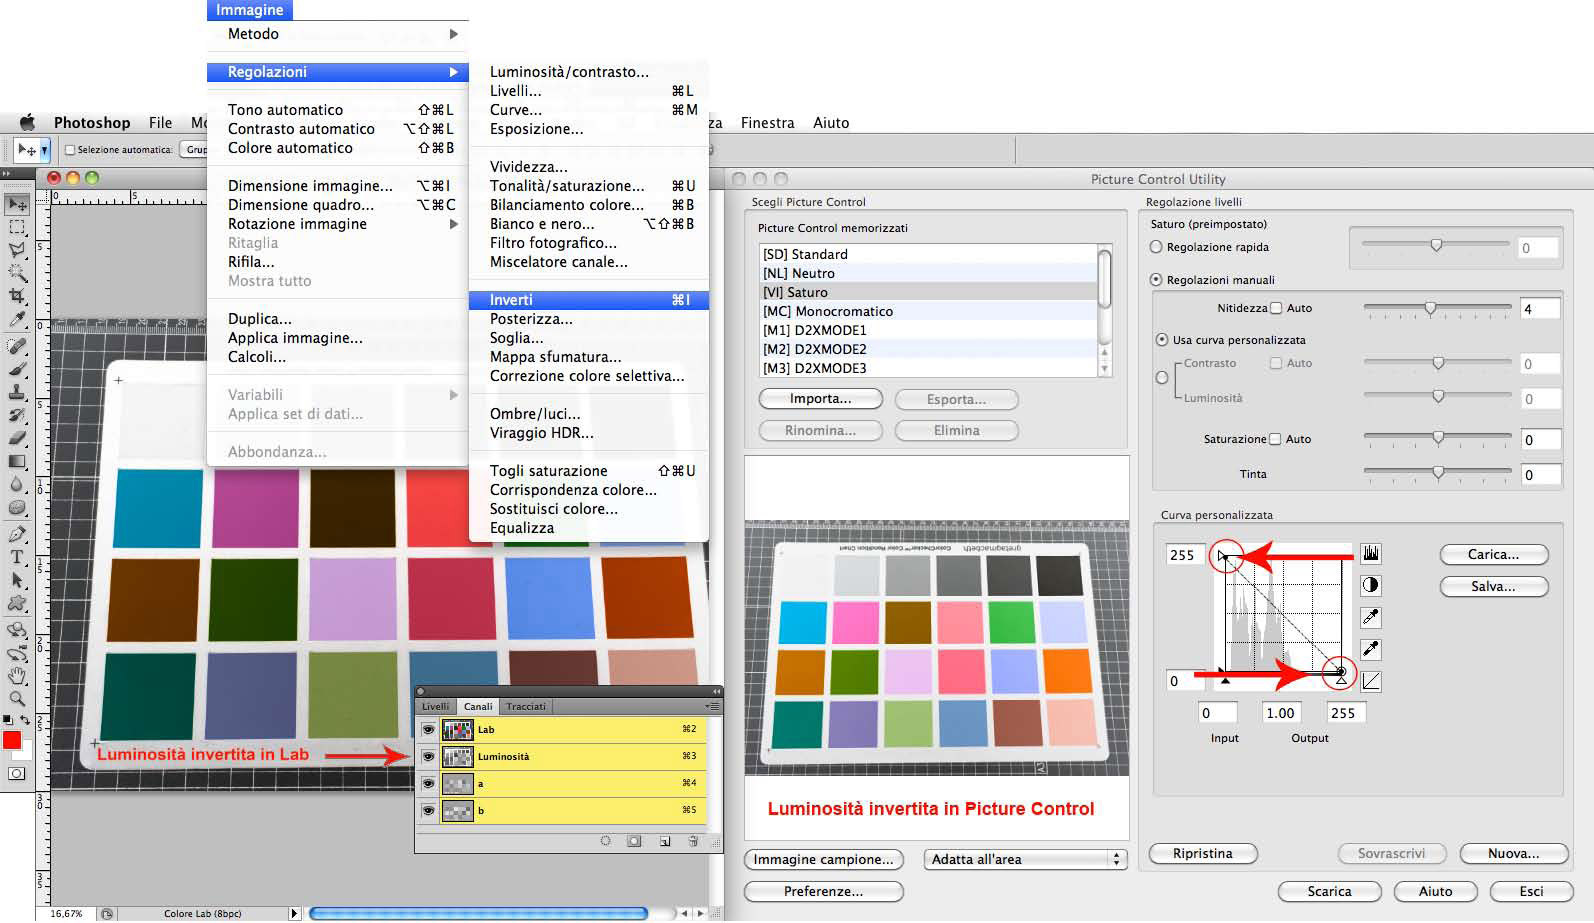Collapse the Channels panel double arrow
The image size is (1594, 923).
click(716, 691)
